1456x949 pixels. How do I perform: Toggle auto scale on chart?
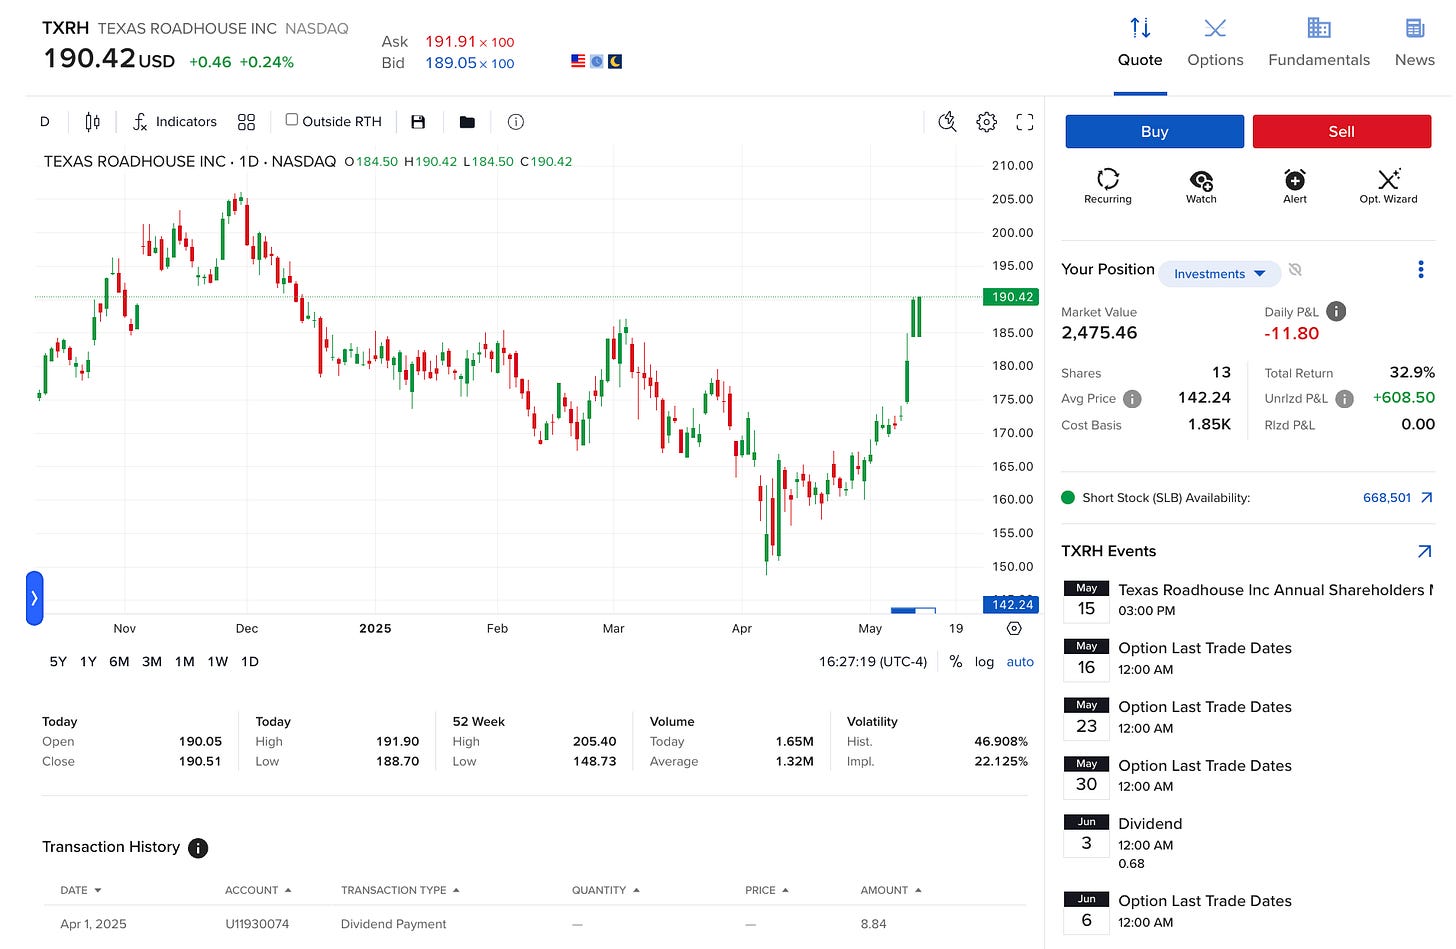pyautogui.click(x=1020, y=662)
